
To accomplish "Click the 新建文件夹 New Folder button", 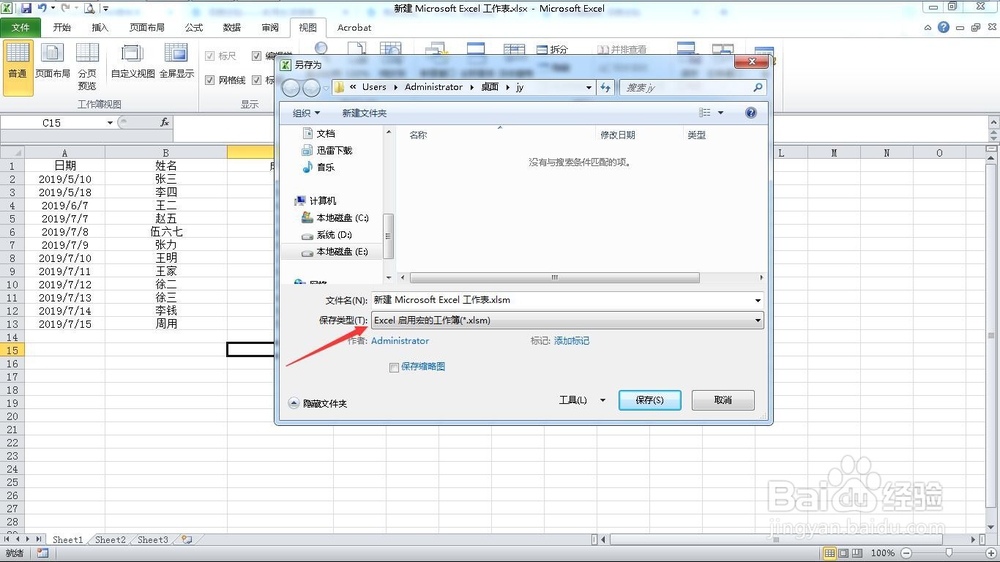I will pos(364,113).
